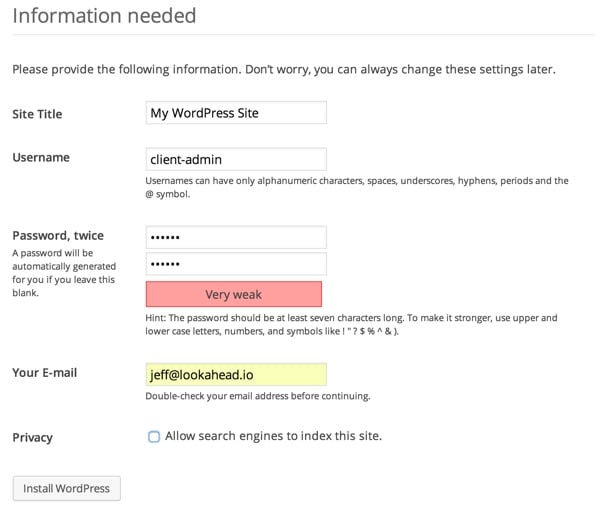Click the red Very weak strength indicator

coord(234,294)
